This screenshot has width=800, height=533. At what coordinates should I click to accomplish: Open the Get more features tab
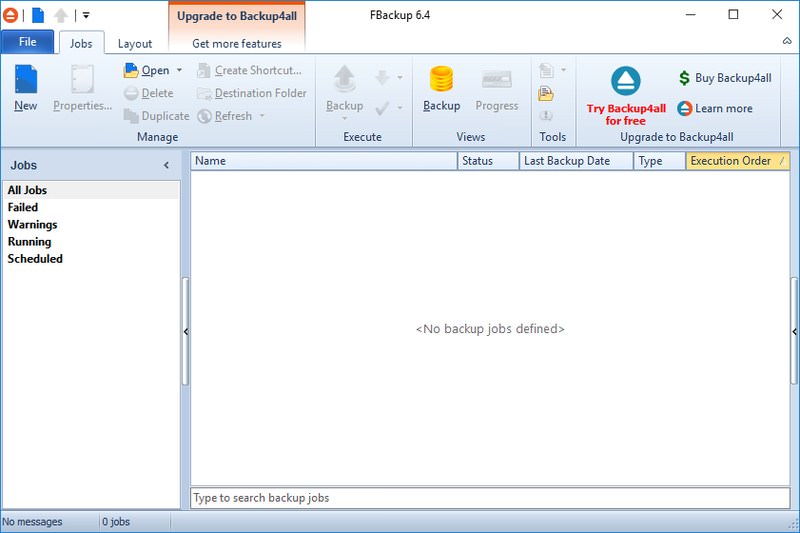click(x=237, y=43)
